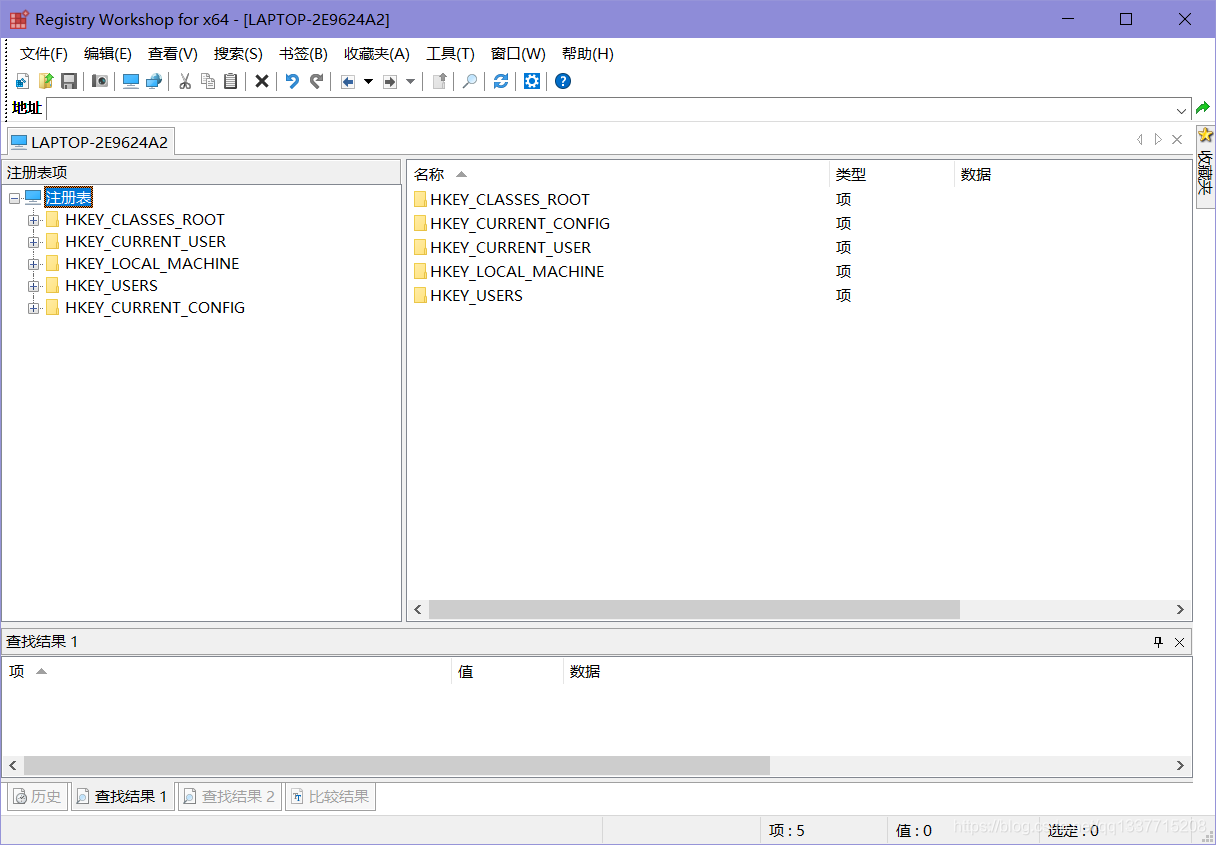The height and width of the screenshot is (845, 1216).
Task: Click the clipboard paste icon
Action: tap(231, 81)
